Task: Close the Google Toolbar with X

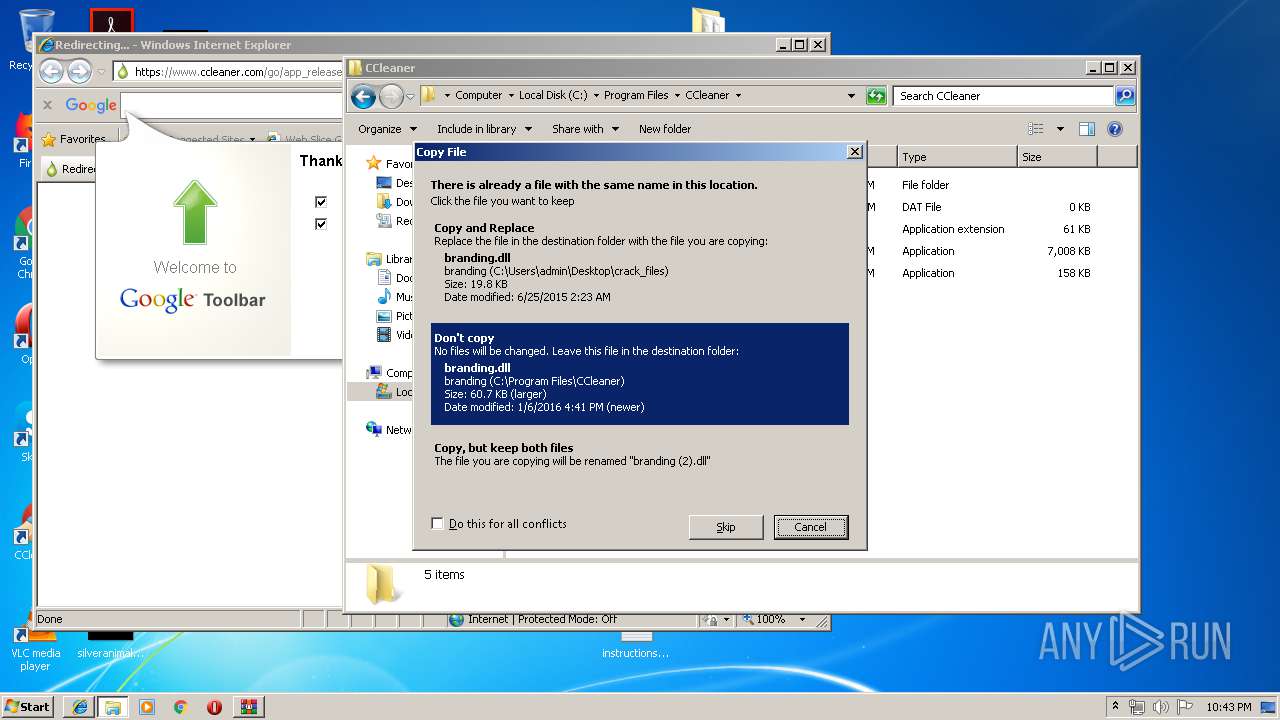Action: coord(47,105)
